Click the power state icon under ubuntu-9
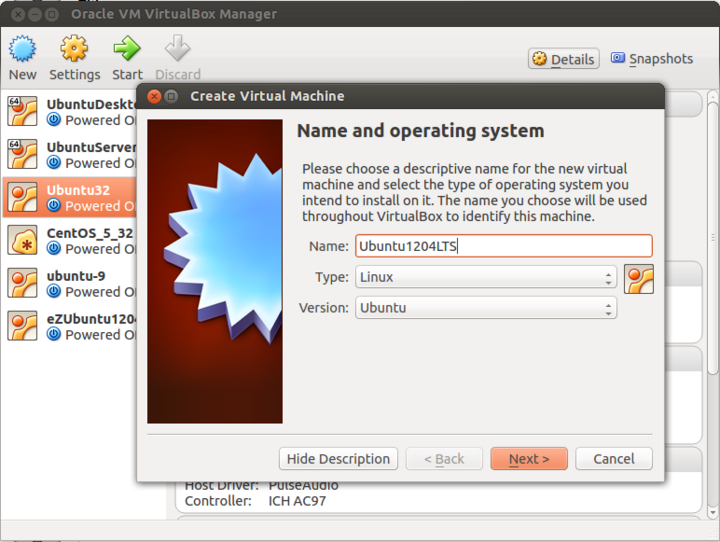Image resolution: width=720 pixels, height=542 pixels. coord(54,291)
